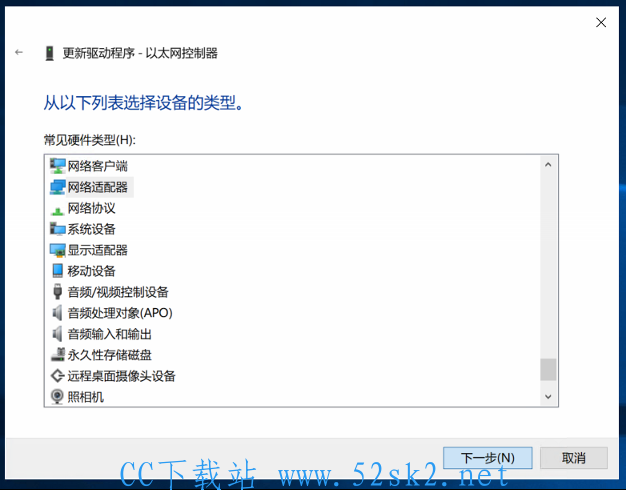Click the 取消 button

click(574, 458)
